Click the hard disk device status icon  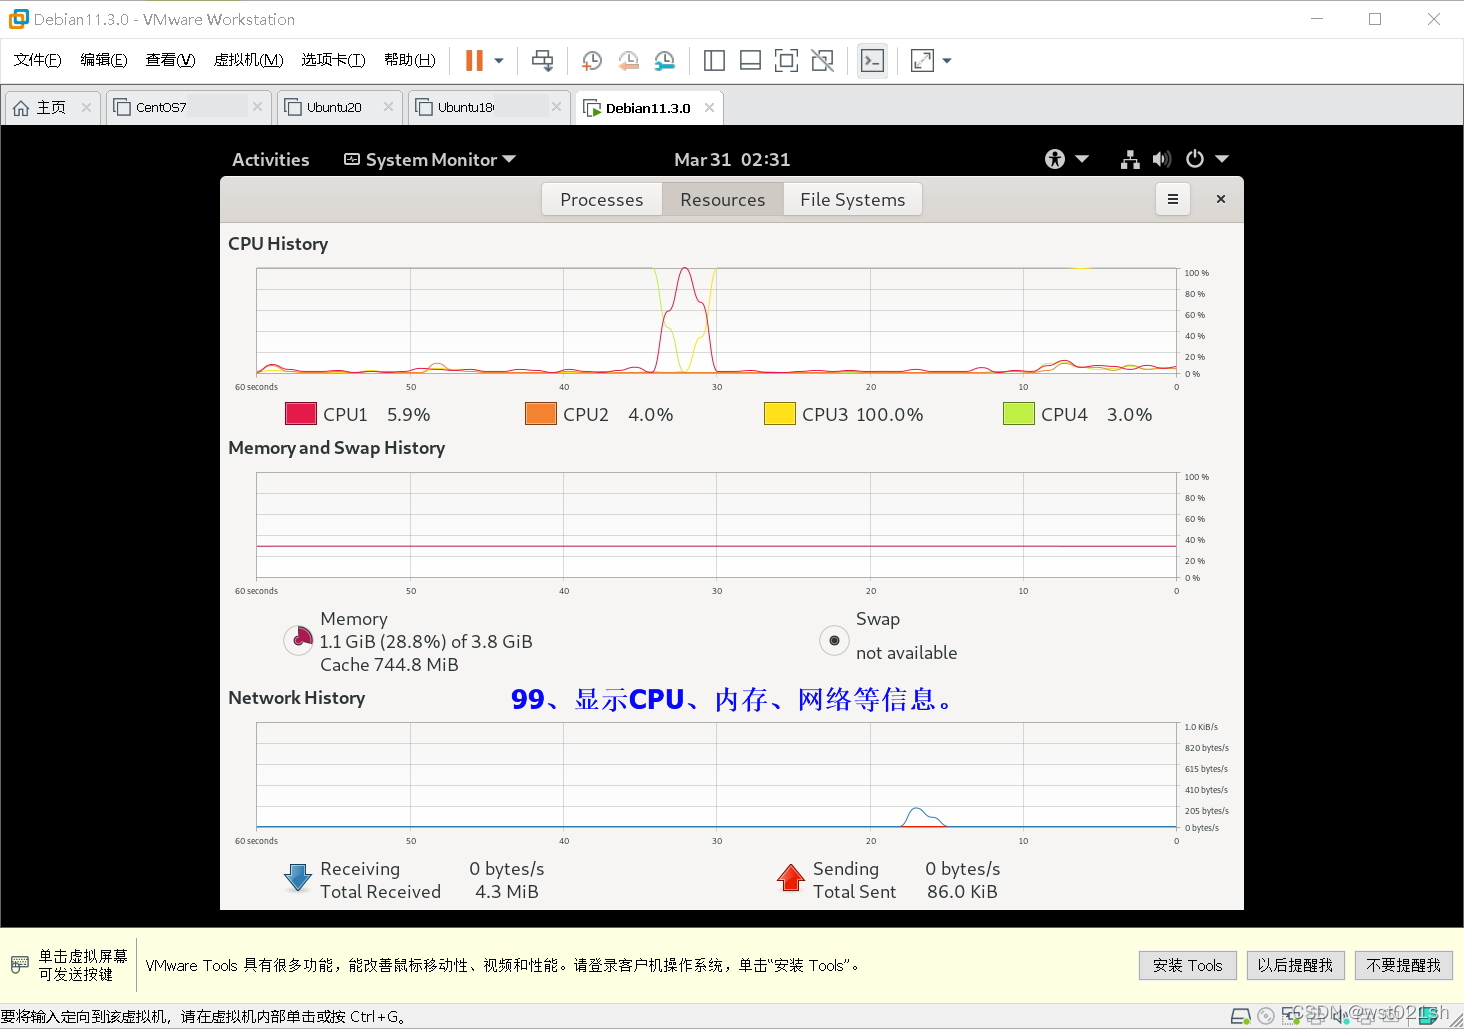pos(1241,1017)
